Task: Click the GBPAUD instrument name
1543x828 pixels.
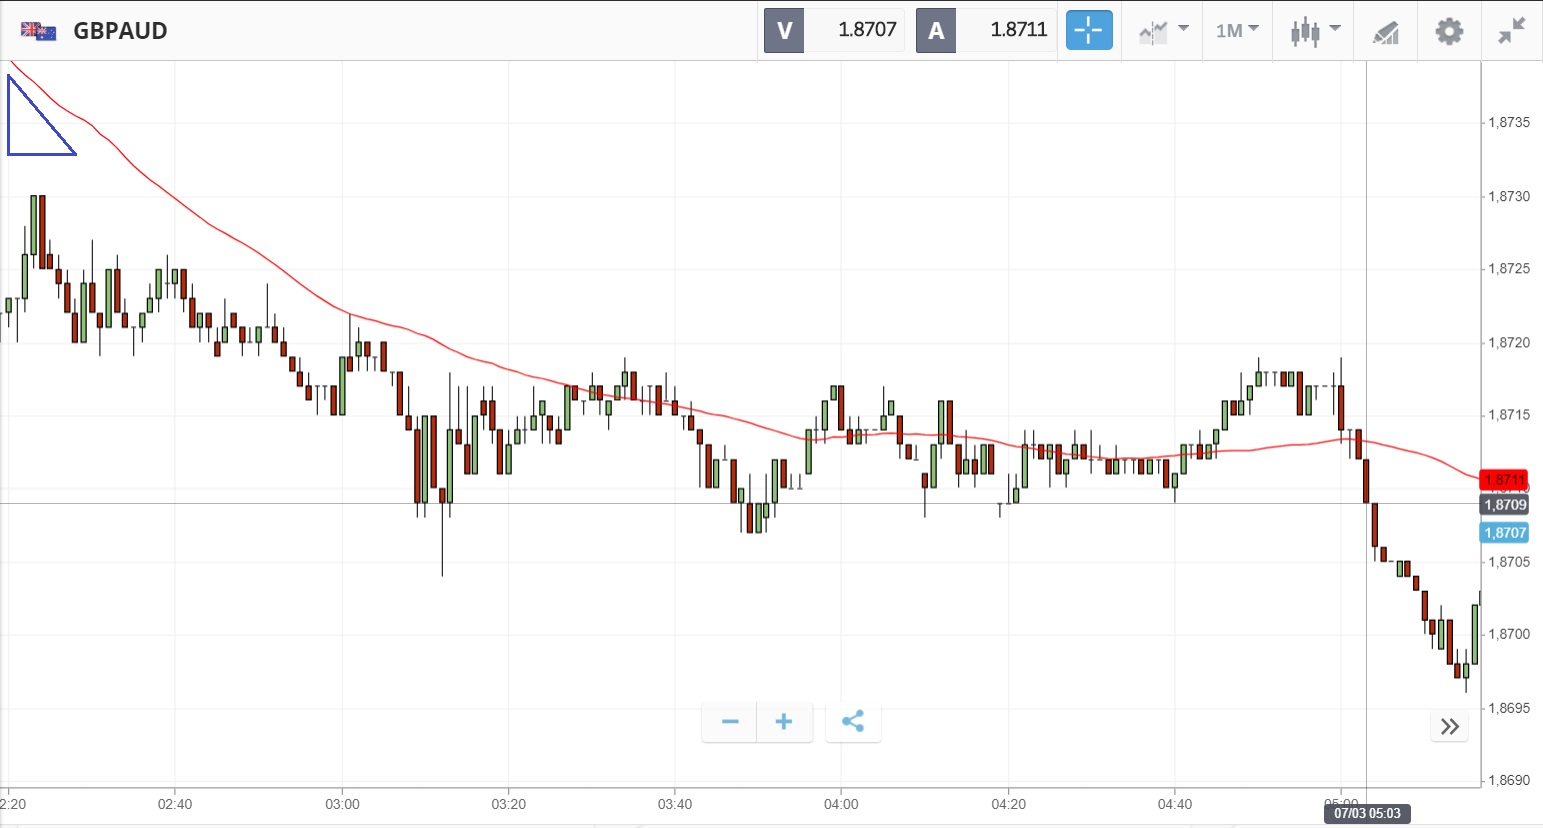Action: 120,31
